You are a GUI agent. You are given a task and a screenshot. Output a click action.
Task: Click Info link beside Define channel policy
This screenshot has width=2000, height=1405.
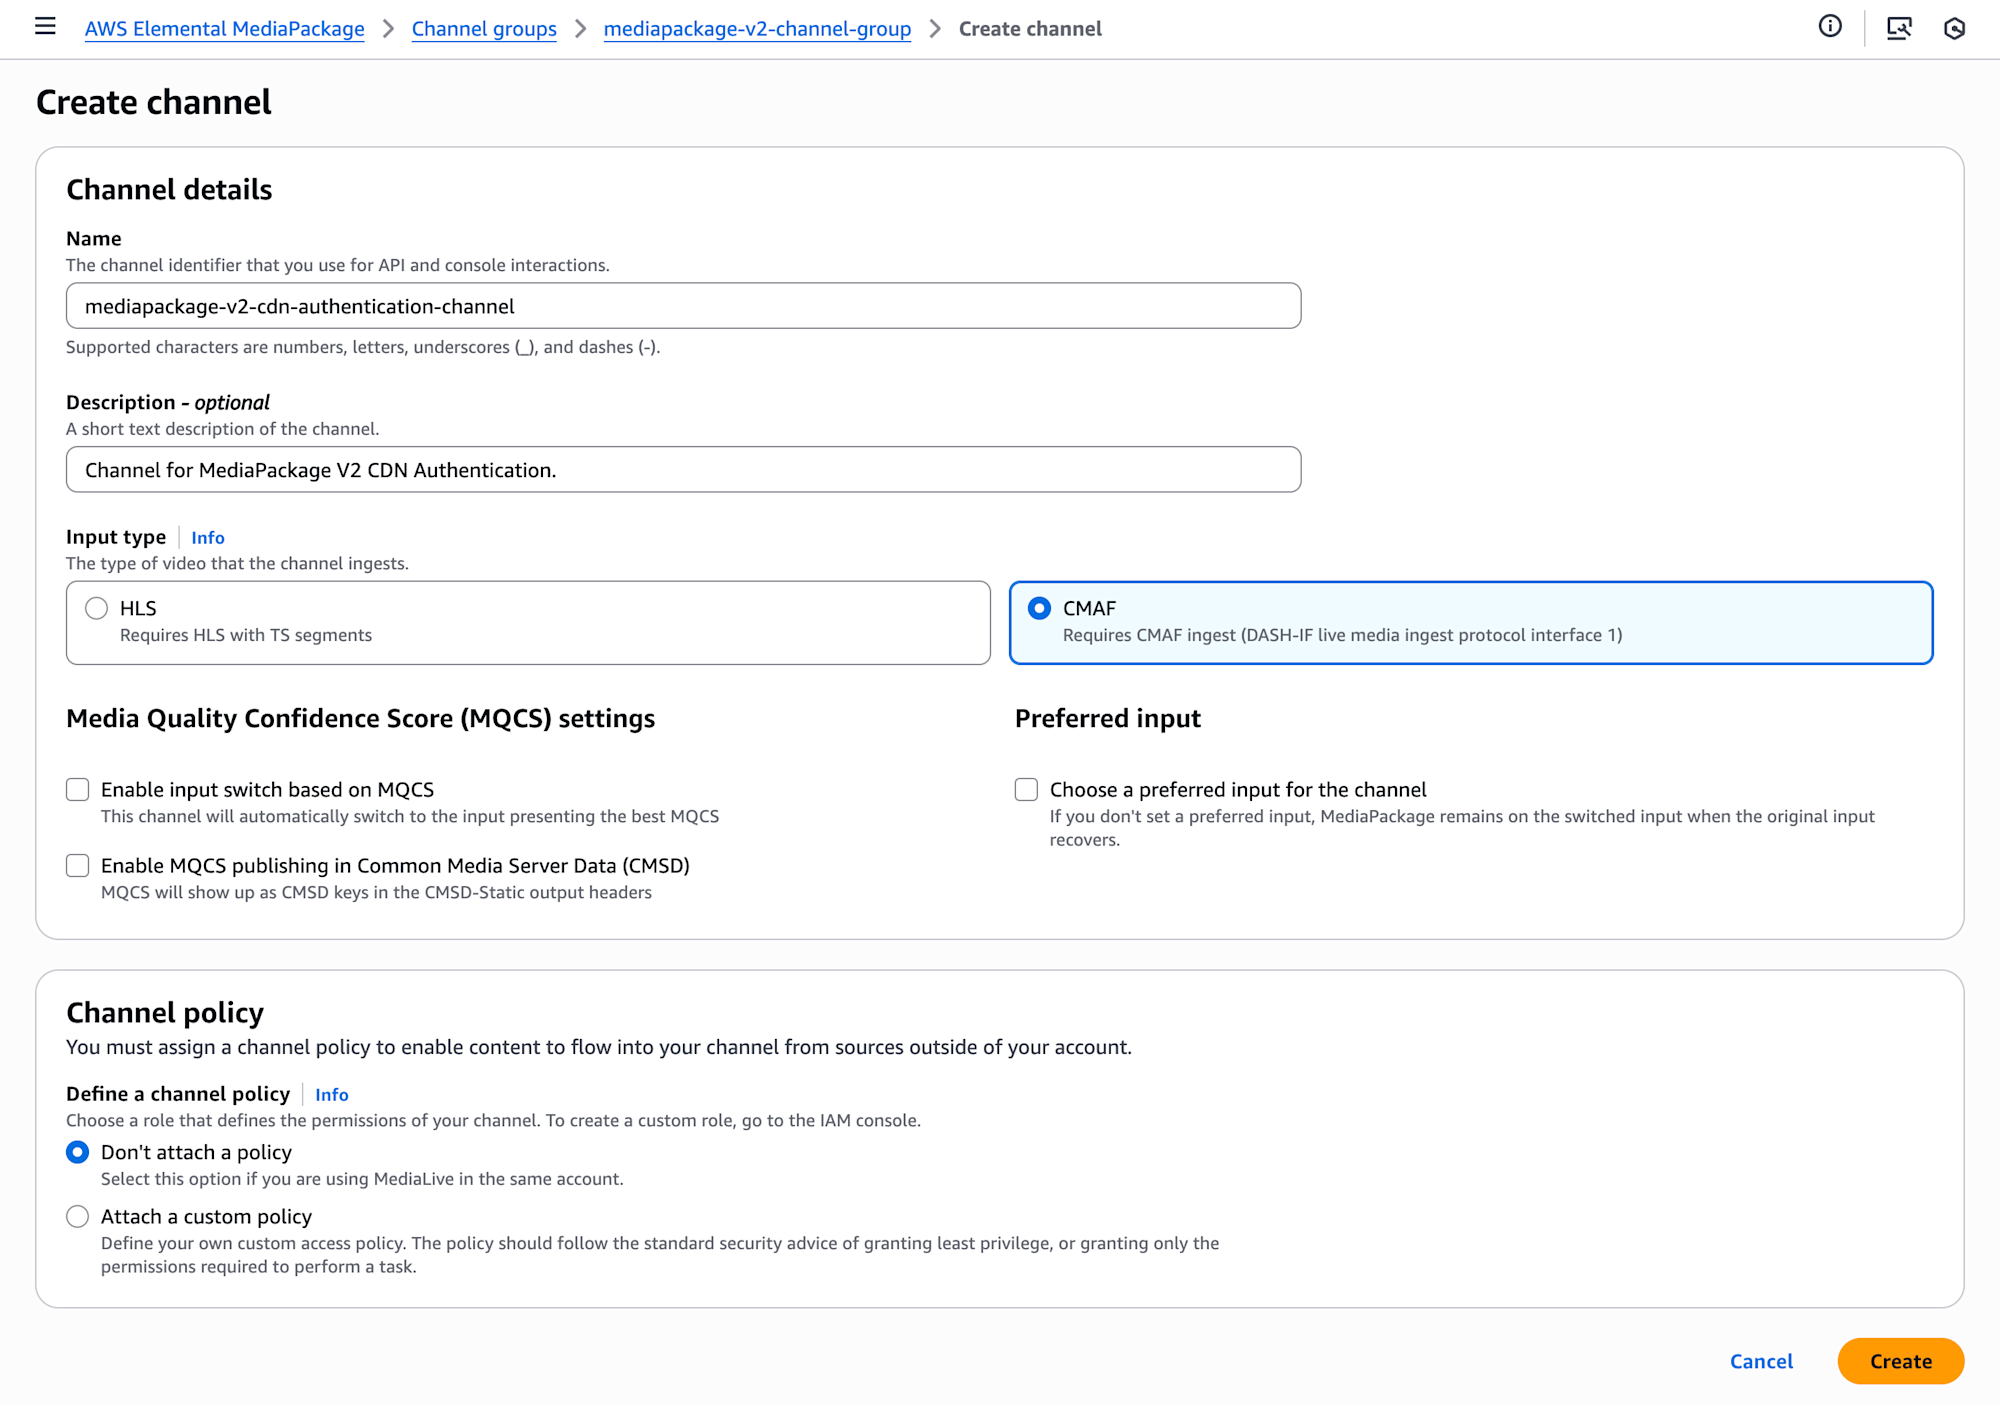(331, 1095)
